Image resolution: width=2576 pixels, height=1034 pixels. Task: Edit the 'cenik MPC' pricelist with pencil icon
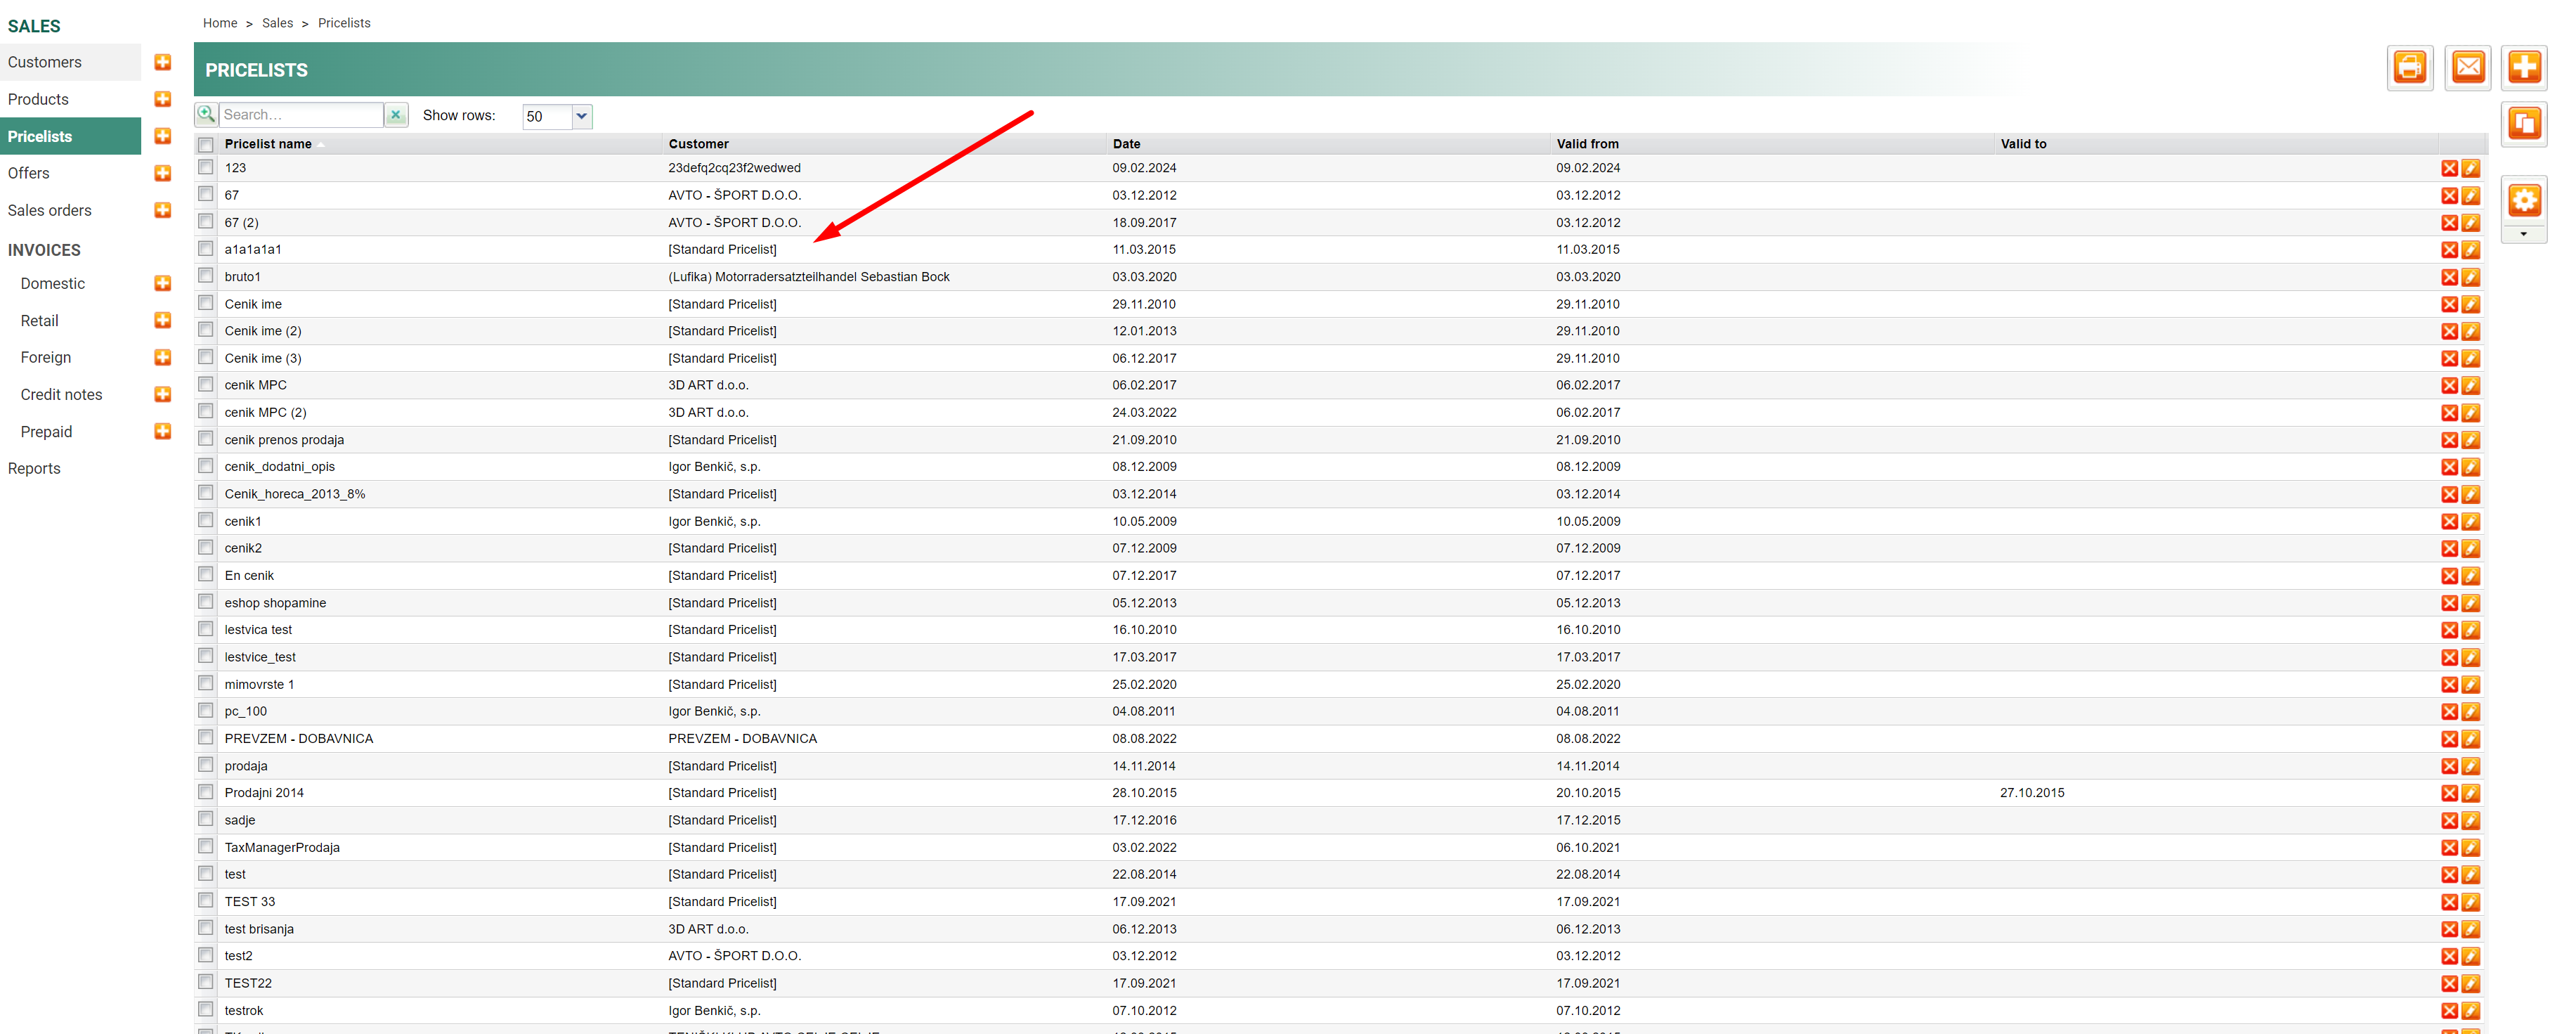click(2470, 386)
